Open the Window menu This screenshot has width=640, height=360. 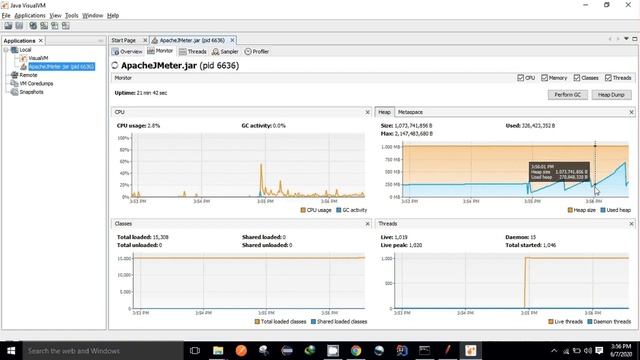click(93, 16)
